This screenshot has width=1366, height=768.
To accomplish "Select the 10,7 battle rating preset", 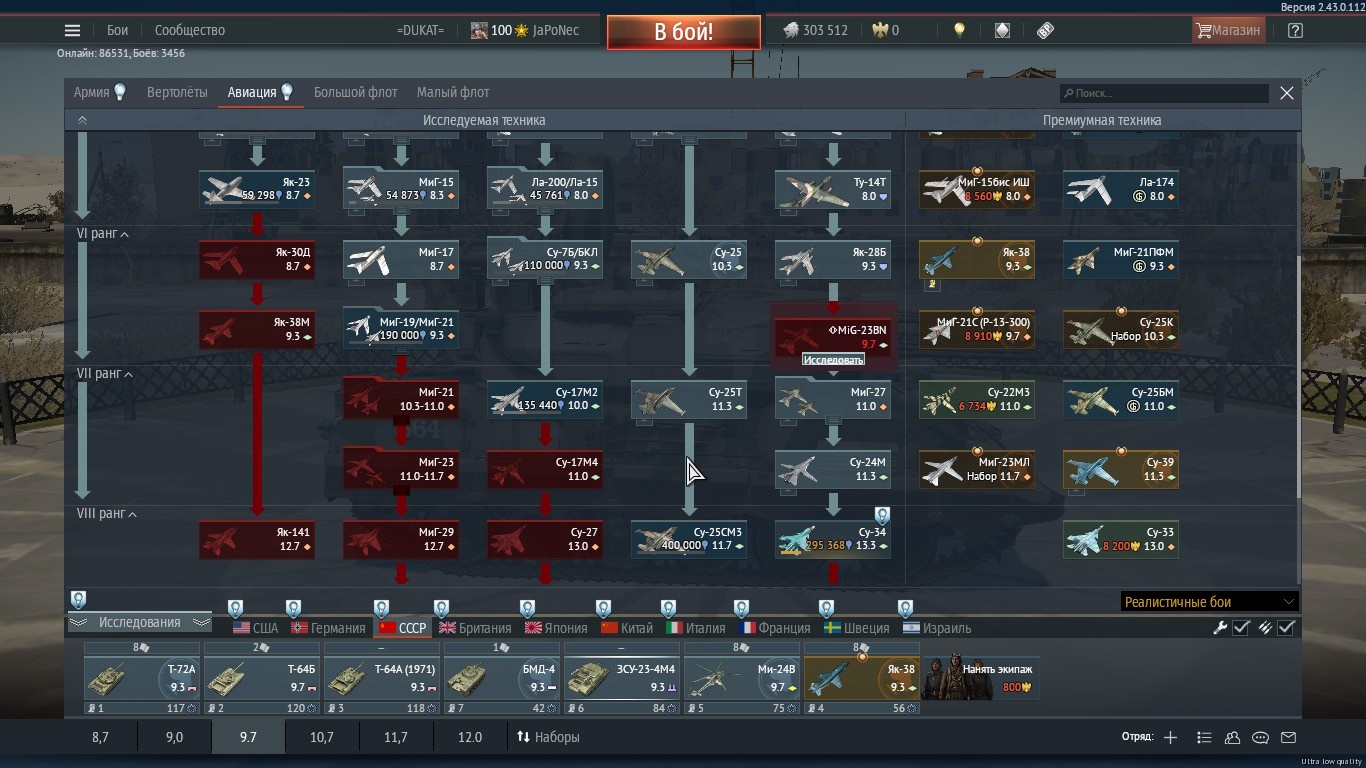I will 322,737.
